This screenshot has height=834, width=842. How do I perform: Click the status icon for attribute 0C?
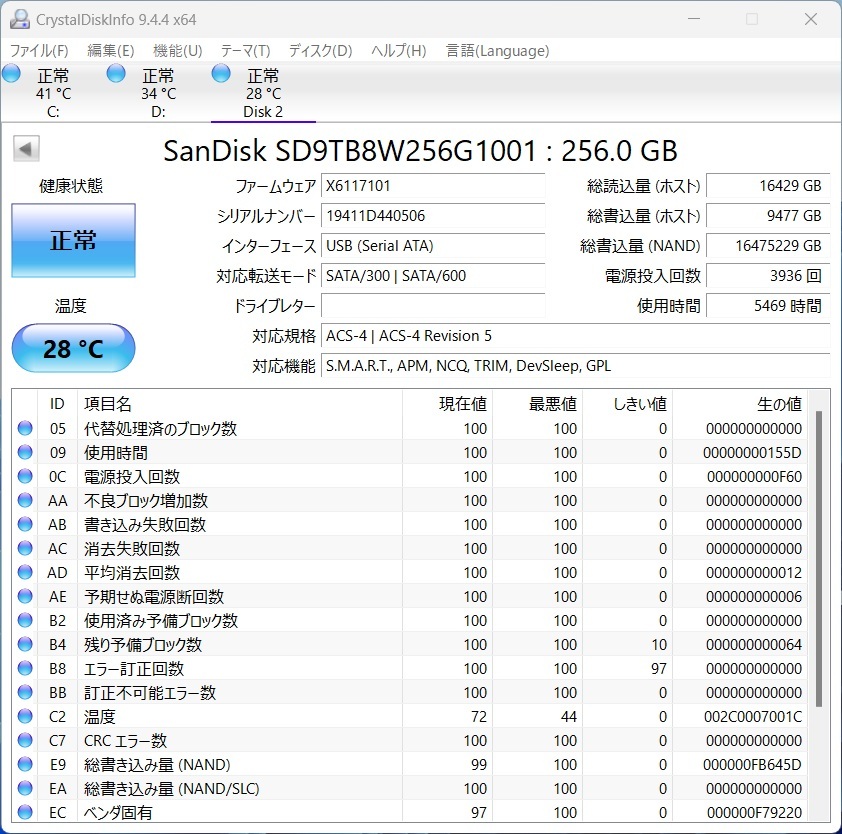click(x=25, y=476)
